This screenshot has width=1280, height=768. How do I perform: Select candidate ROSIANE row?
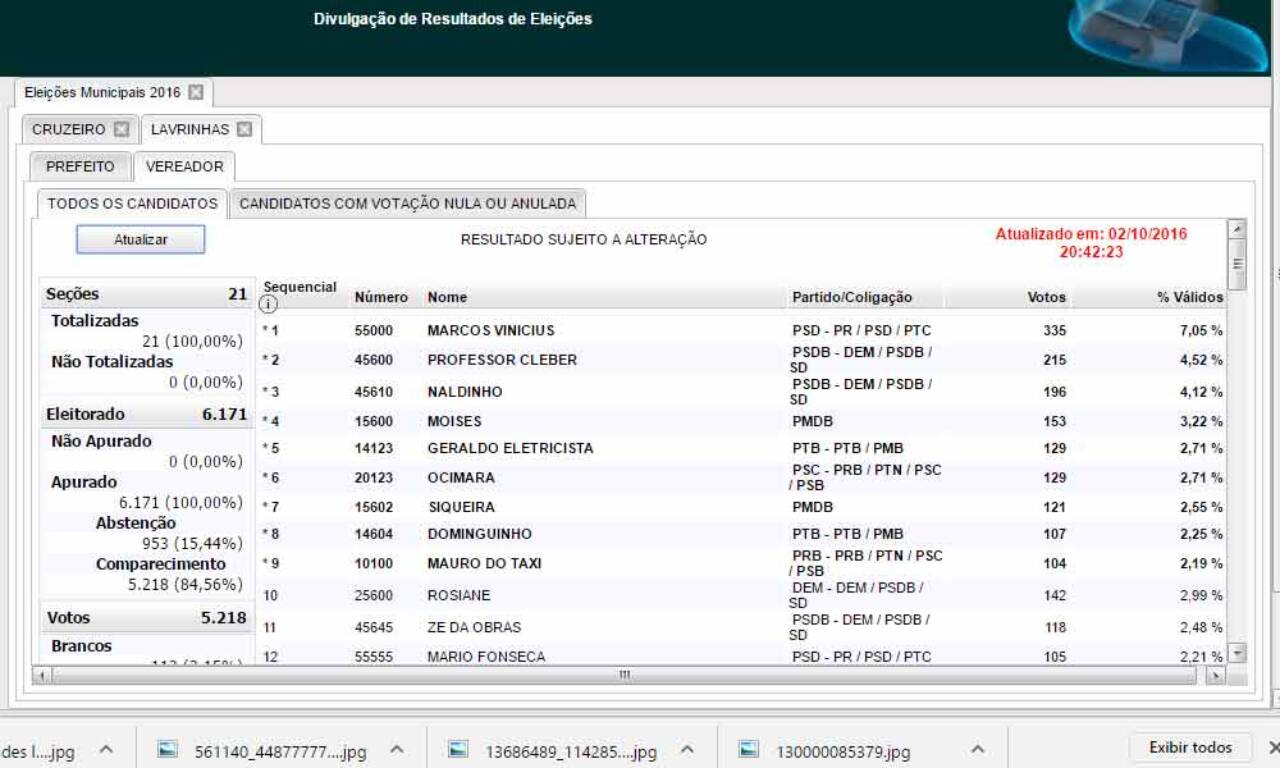click(x=741, y=596)
